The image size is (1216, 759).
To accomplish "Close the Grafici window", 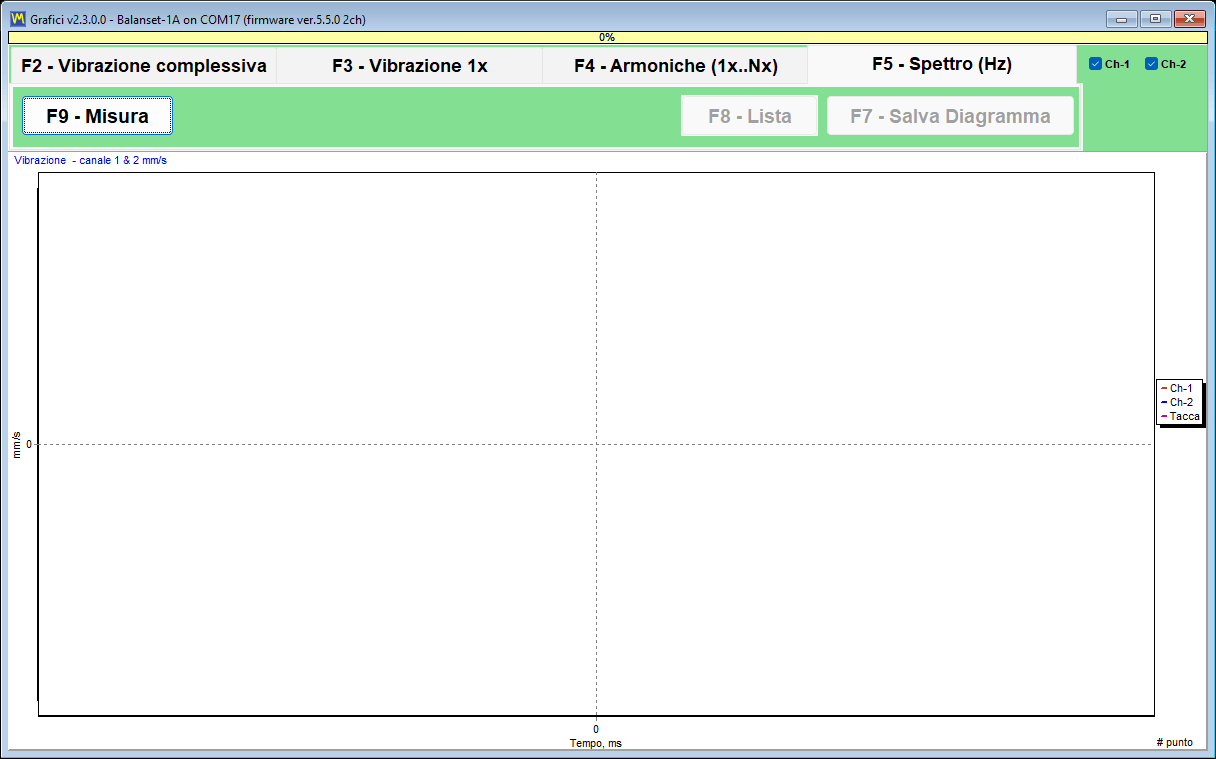I will pos(1189,19).
